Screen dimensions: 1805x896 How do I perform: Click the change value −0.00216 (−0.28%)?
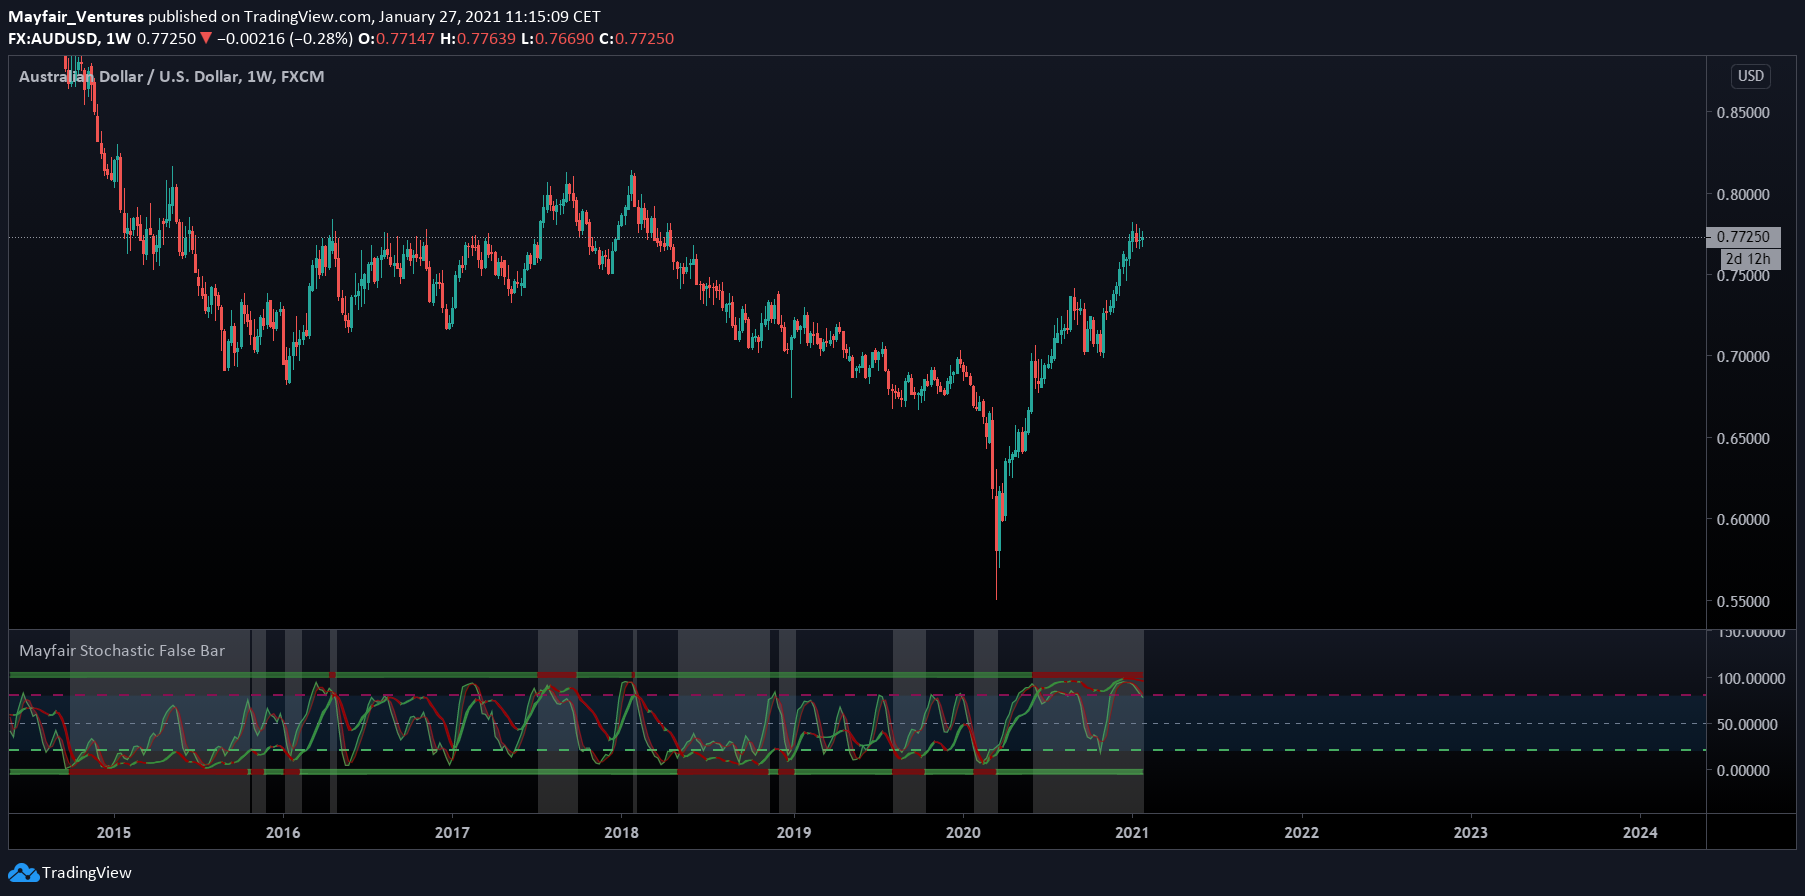[x=285, y=39]
